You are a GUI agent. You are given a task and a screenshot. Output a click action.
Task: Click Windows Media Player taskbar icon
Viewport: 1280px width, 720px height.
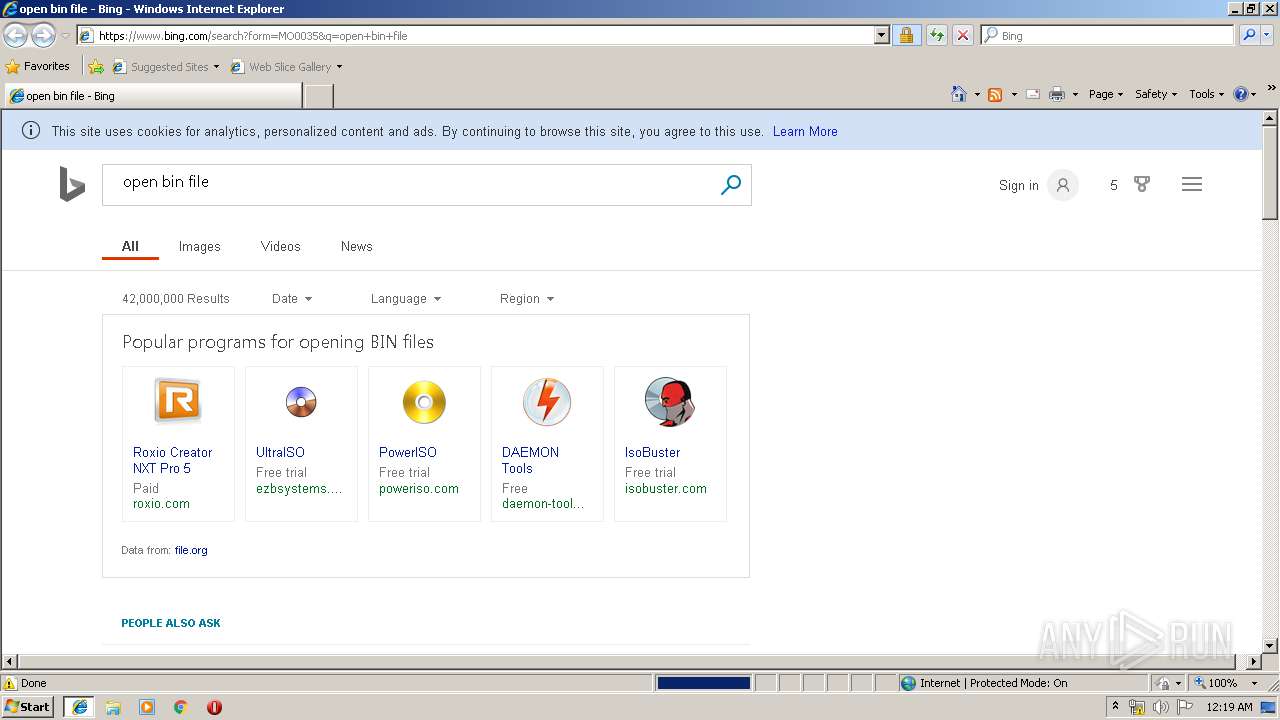[x=147, y=707]
